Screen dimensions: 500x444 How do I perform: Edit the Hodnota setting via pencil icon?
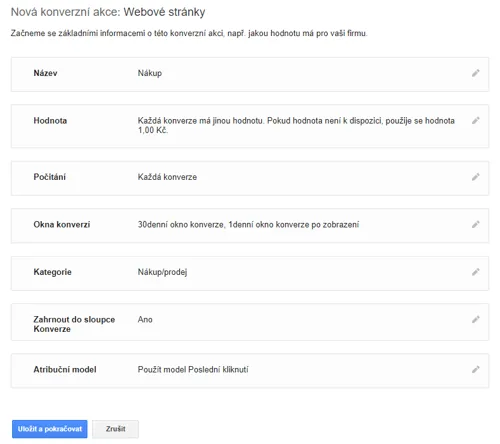point(476,120)
